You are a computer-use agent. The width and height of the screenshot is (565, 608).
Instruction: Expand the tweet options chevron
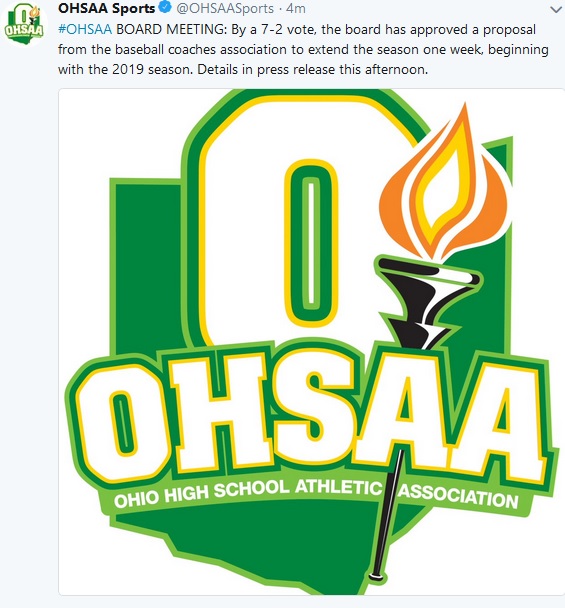(x=556, y=10)
